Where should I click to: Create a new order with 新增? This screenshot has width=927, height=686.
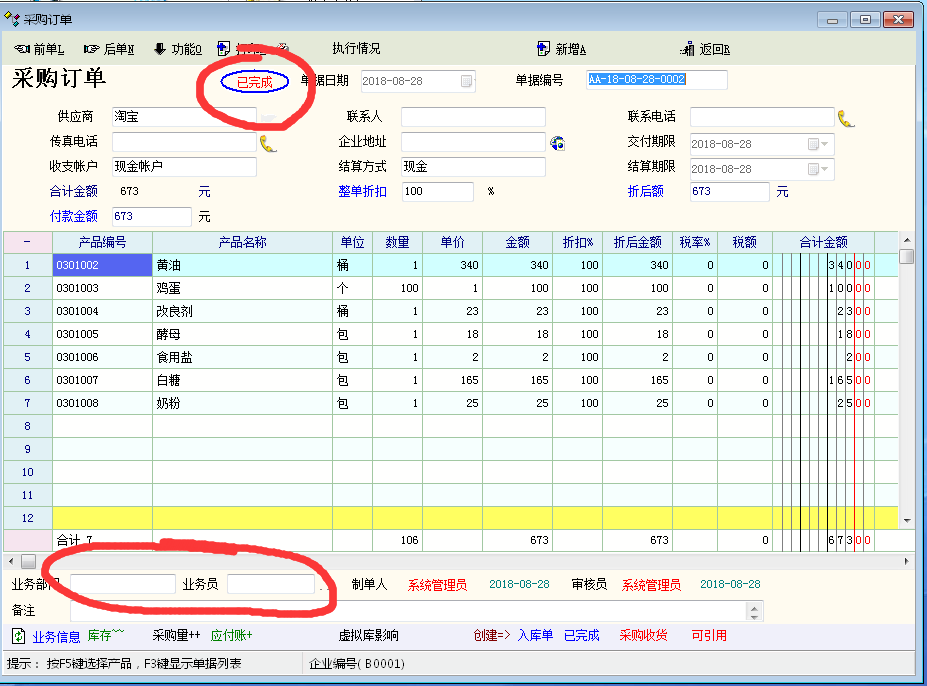tap(561, 49)
